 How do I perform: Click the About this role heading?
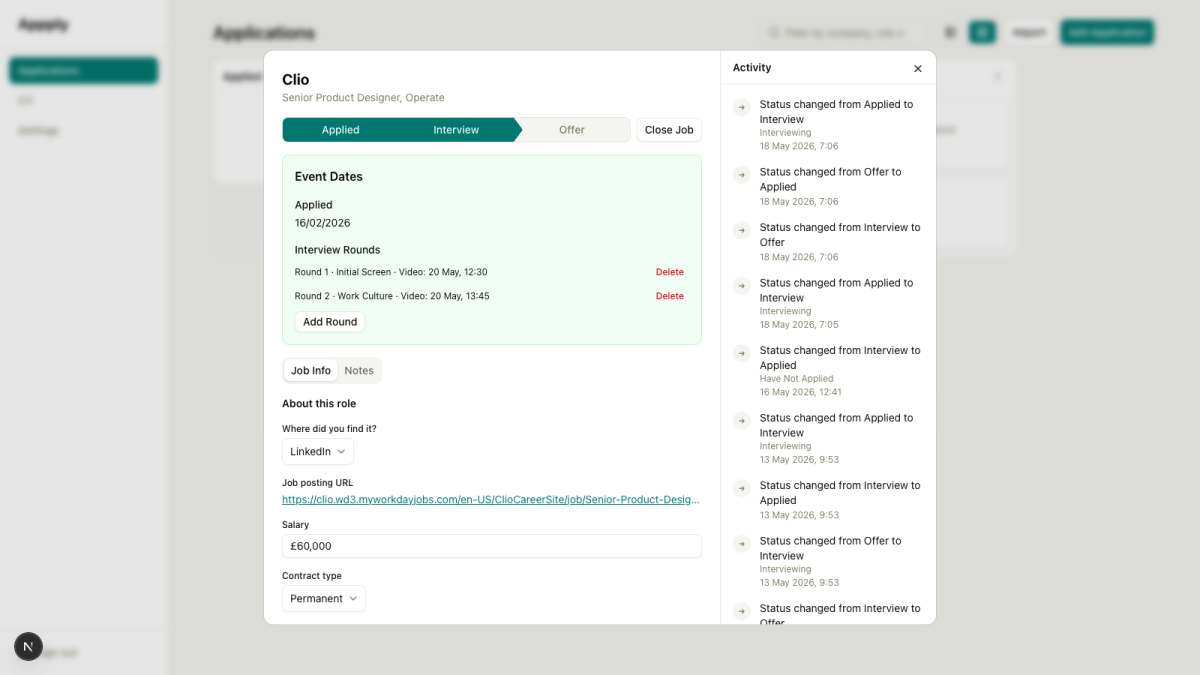[319, 404]
